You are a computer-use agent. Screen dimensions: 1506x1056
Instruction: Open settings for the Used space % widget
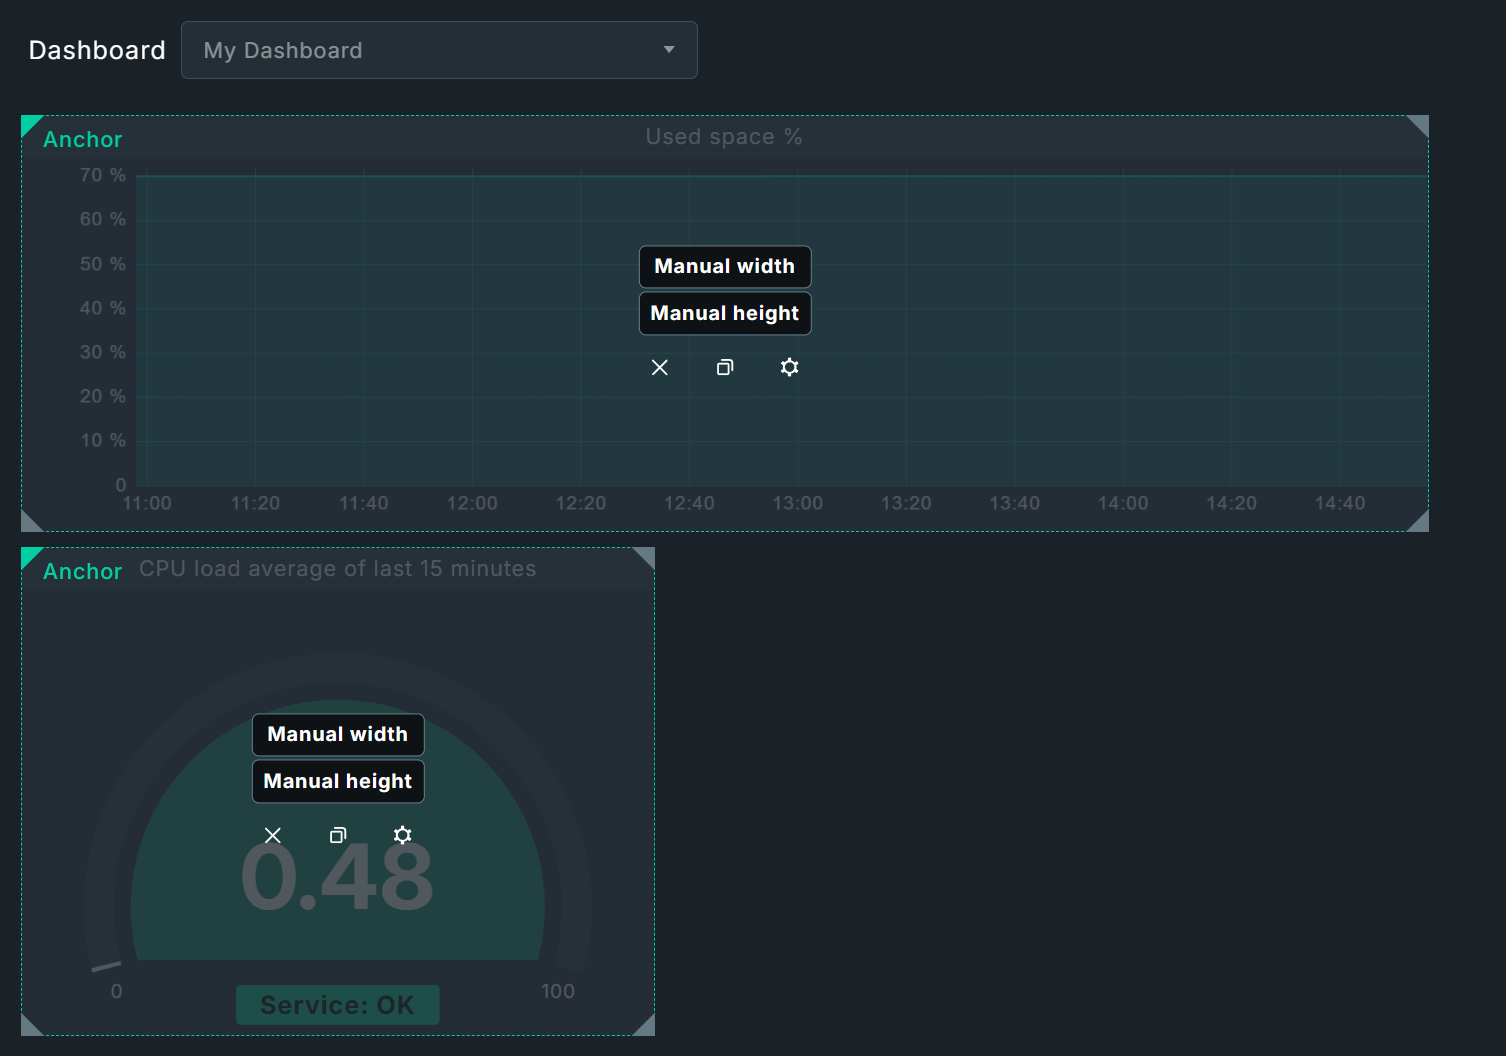[x=789, y=367]
